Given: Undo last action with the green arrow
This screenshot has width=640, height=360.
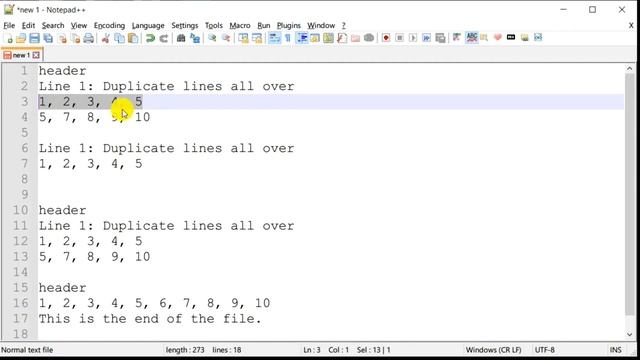Looking at the screenshot, I should pyautogui.click(x=150, y=38).
